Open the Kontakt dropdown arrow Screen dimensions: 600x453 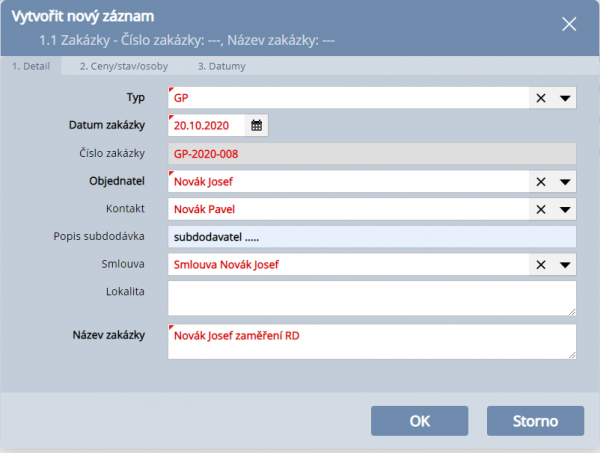[565, 210]
